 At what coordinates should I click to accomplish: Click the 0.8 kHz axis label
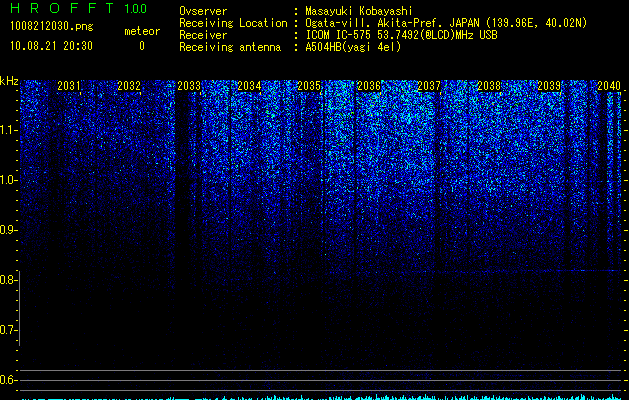tap(9, 280)
